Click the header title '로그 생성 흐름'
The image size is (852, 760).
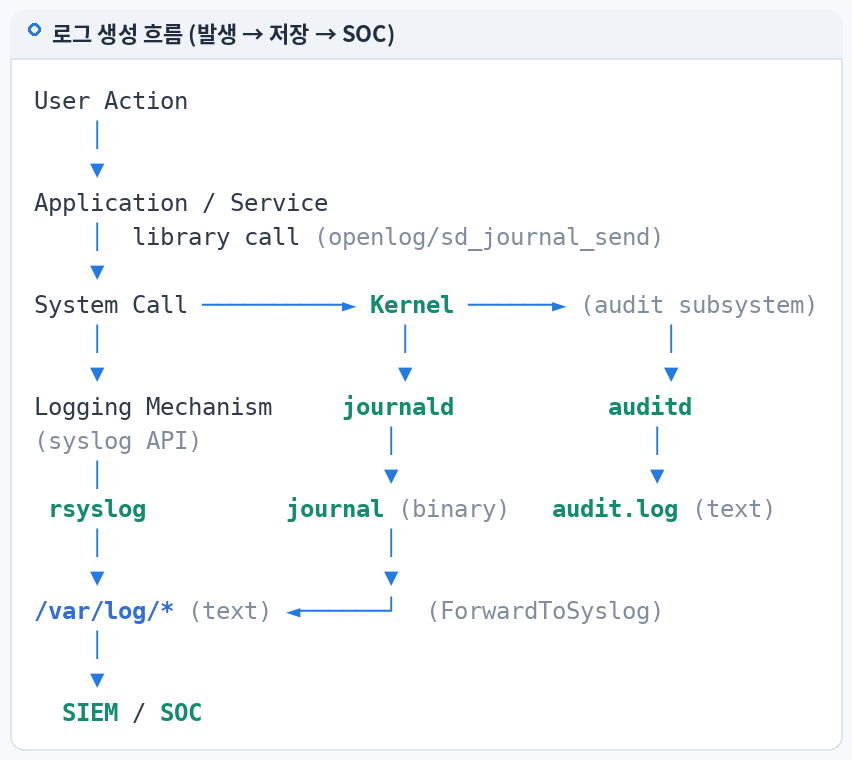pos(117,34)
